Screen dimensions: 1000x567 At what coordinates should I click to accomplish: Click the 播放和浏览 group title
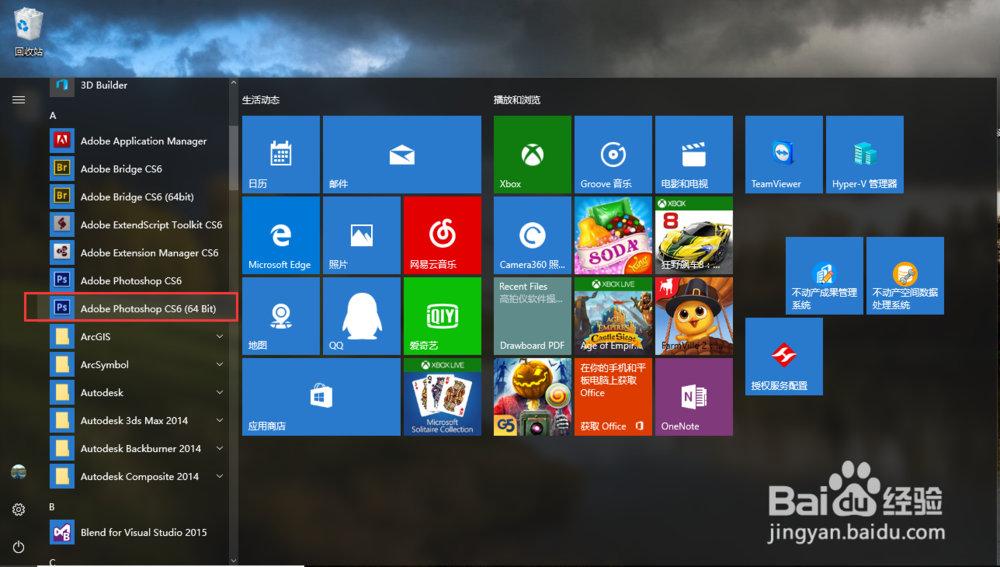(x=517, y=100)
